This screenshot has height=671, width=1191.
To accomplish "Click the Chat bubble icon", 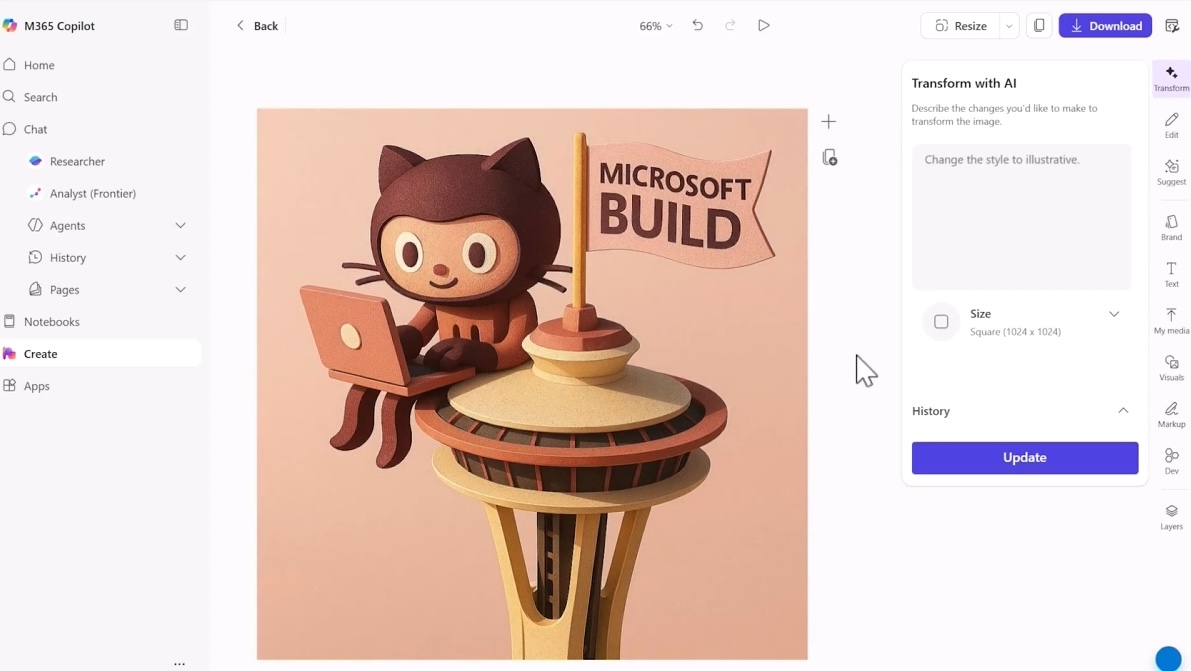I will (x=9, y=128).
